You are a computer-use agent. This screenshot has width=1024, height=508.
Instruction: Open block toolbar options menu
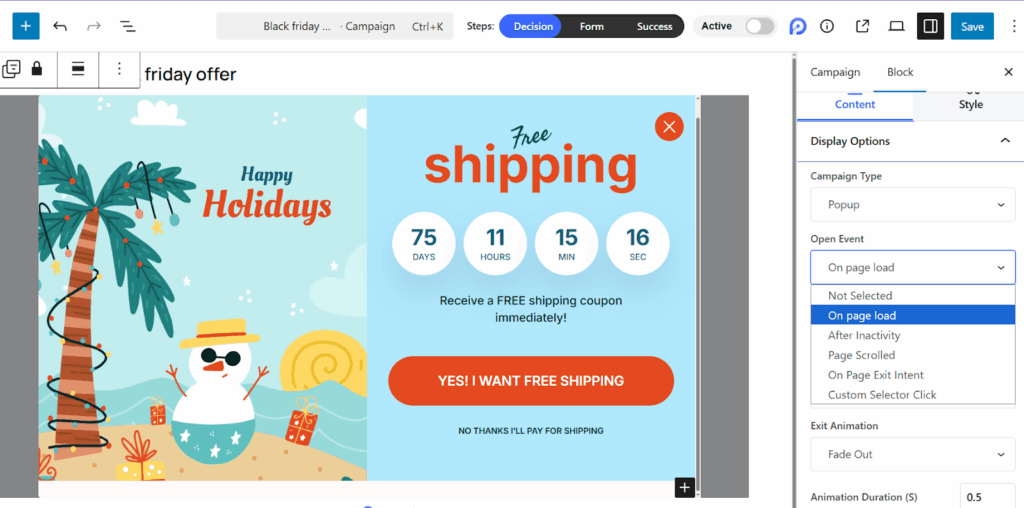(x=119, y=69)
